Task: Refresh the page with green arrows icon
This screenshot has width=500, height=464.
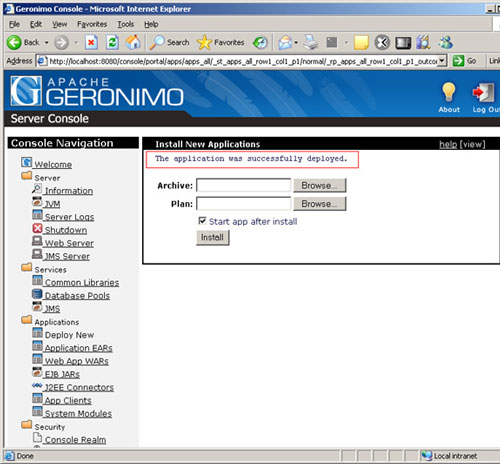Action: (x=112, y=43)
